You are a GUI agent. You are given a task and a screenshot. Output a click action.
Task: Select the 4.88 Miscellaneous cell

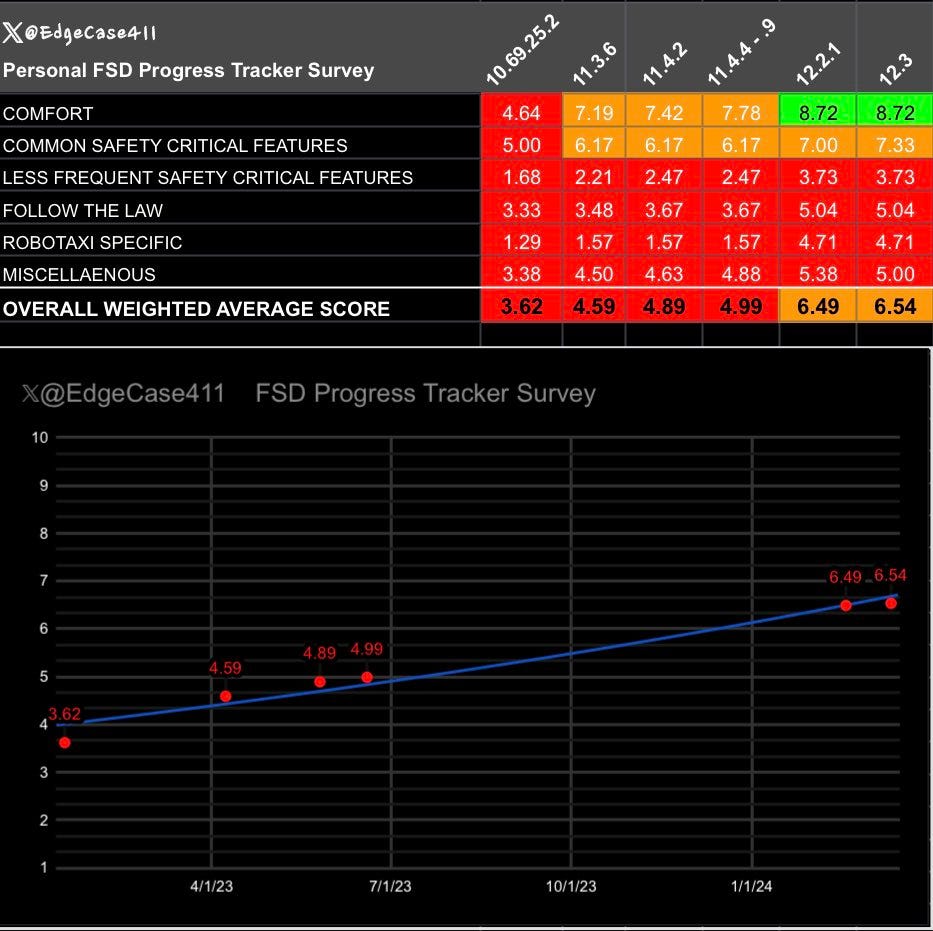[741, 273]
